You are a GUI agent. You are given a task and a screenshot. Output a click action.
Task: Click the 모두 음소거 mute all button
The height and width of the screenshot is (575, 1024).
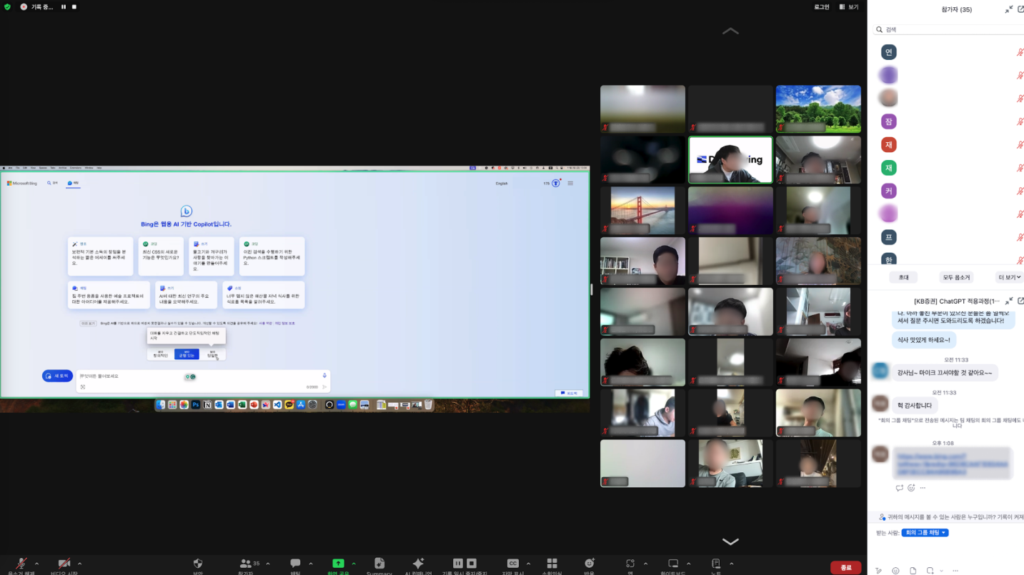tap(955, 277)
